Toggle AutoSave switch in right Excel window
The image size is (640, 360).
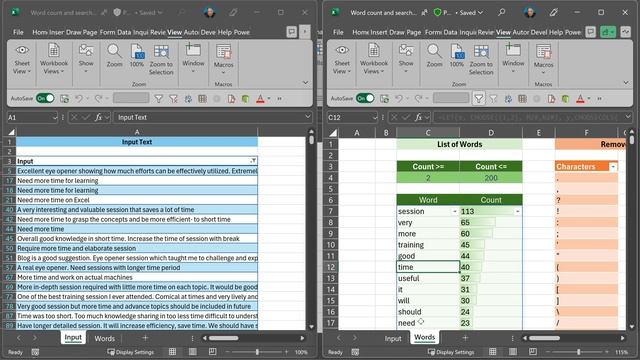tap(365, 98)
